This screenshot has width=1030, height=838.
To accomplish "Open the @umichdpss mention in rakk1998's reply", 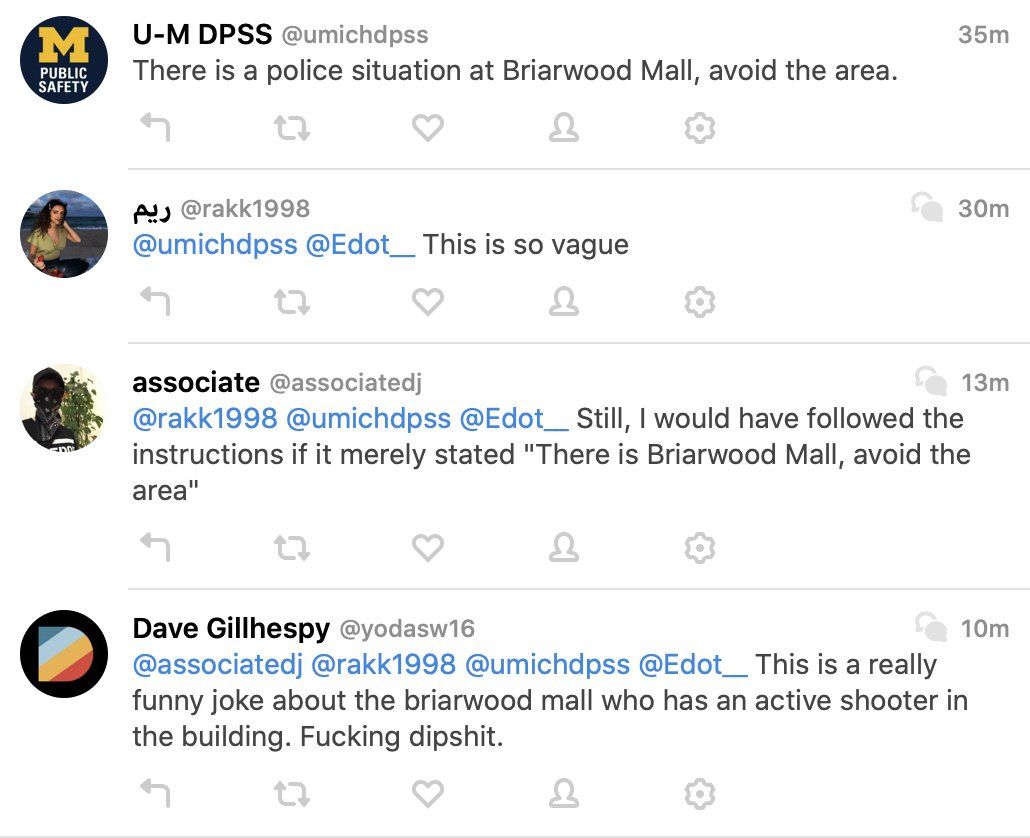I will tap(213, 245).
